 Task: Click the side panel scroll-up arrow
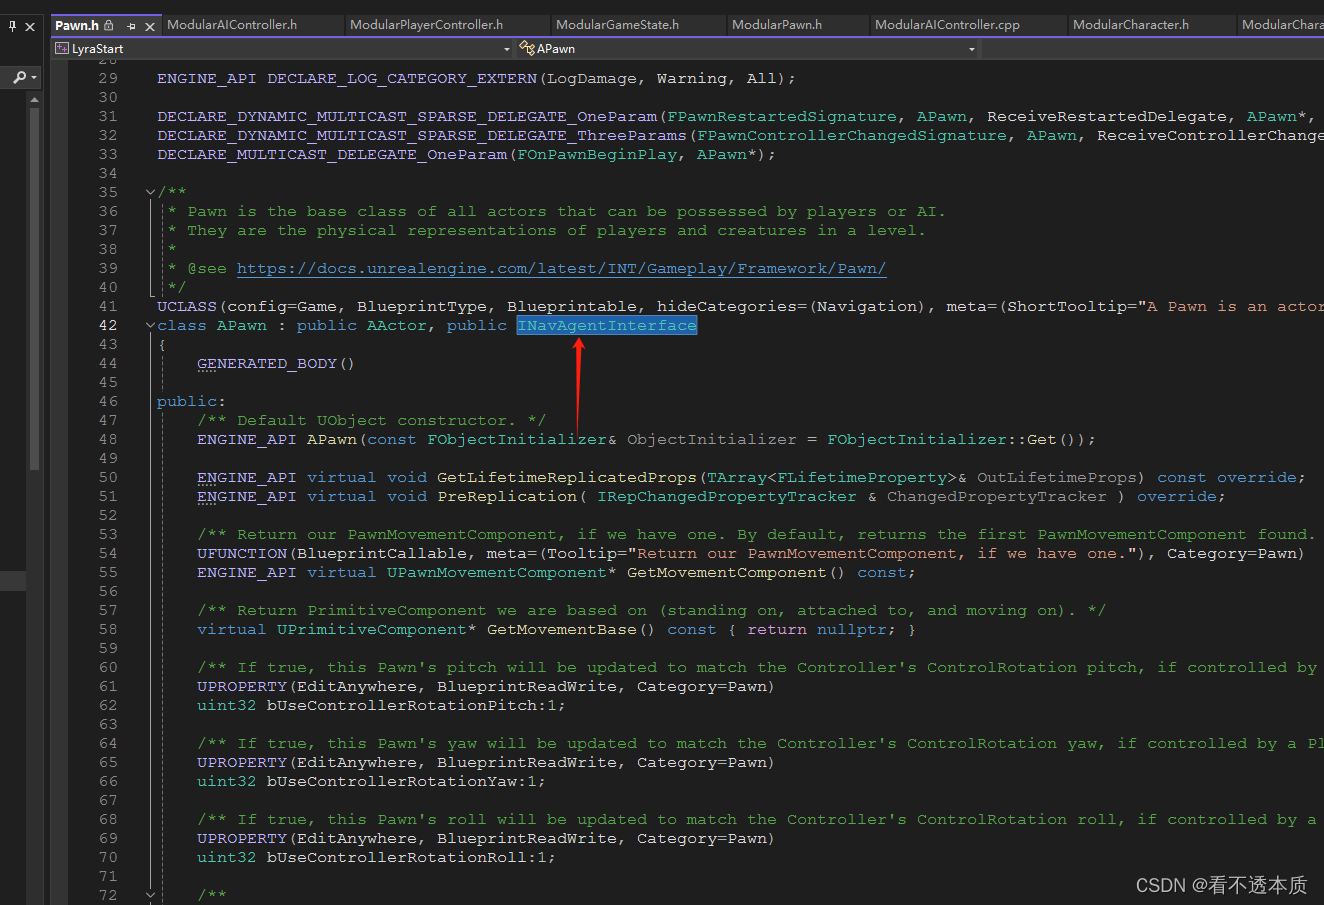pyautogui.click(x=35, y=100)
